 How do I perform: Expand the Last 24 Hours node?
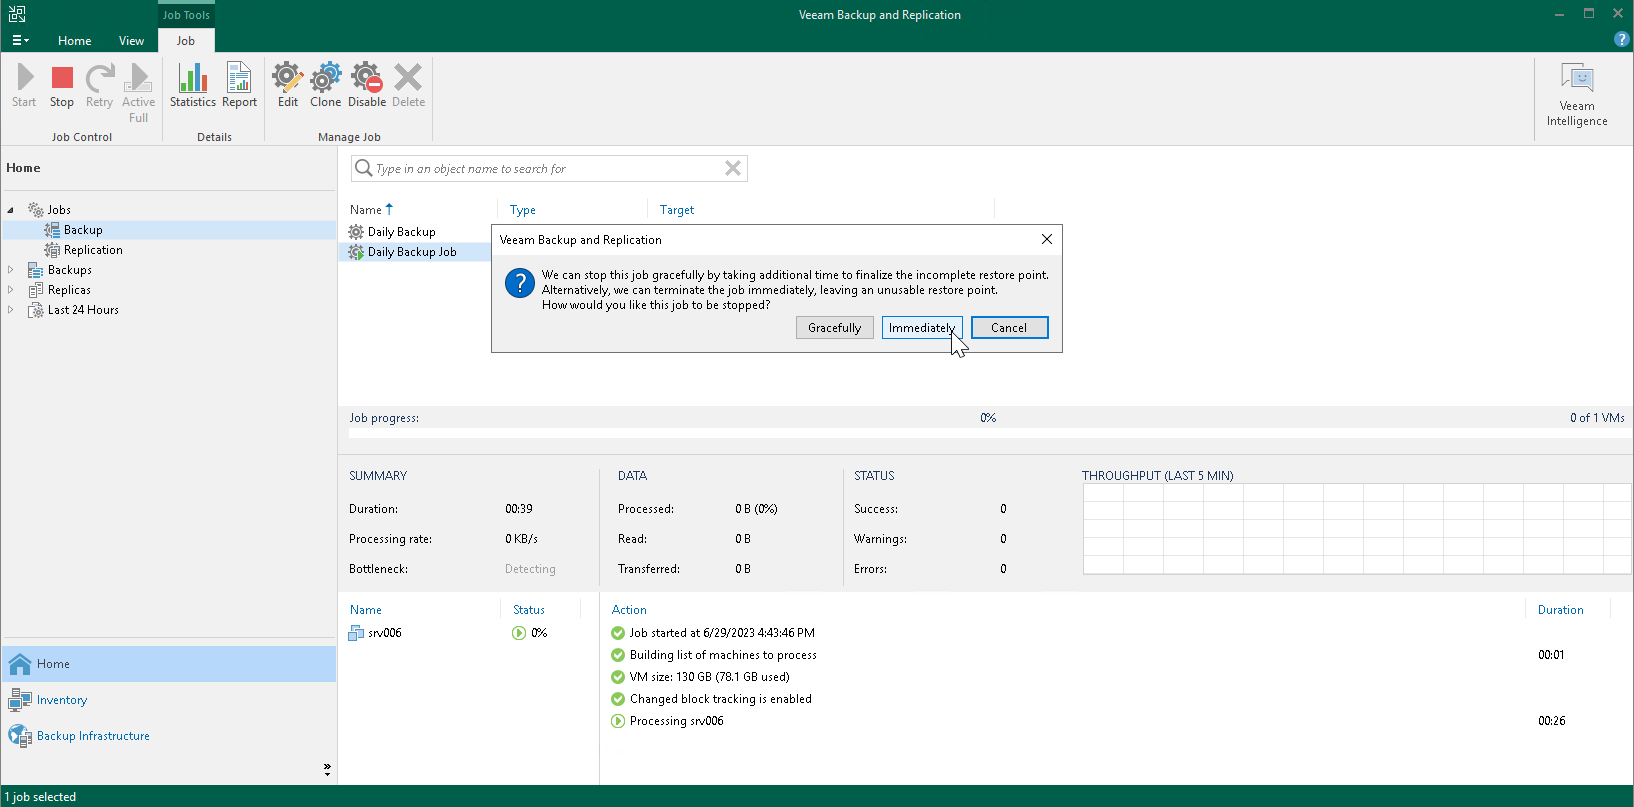11,310
